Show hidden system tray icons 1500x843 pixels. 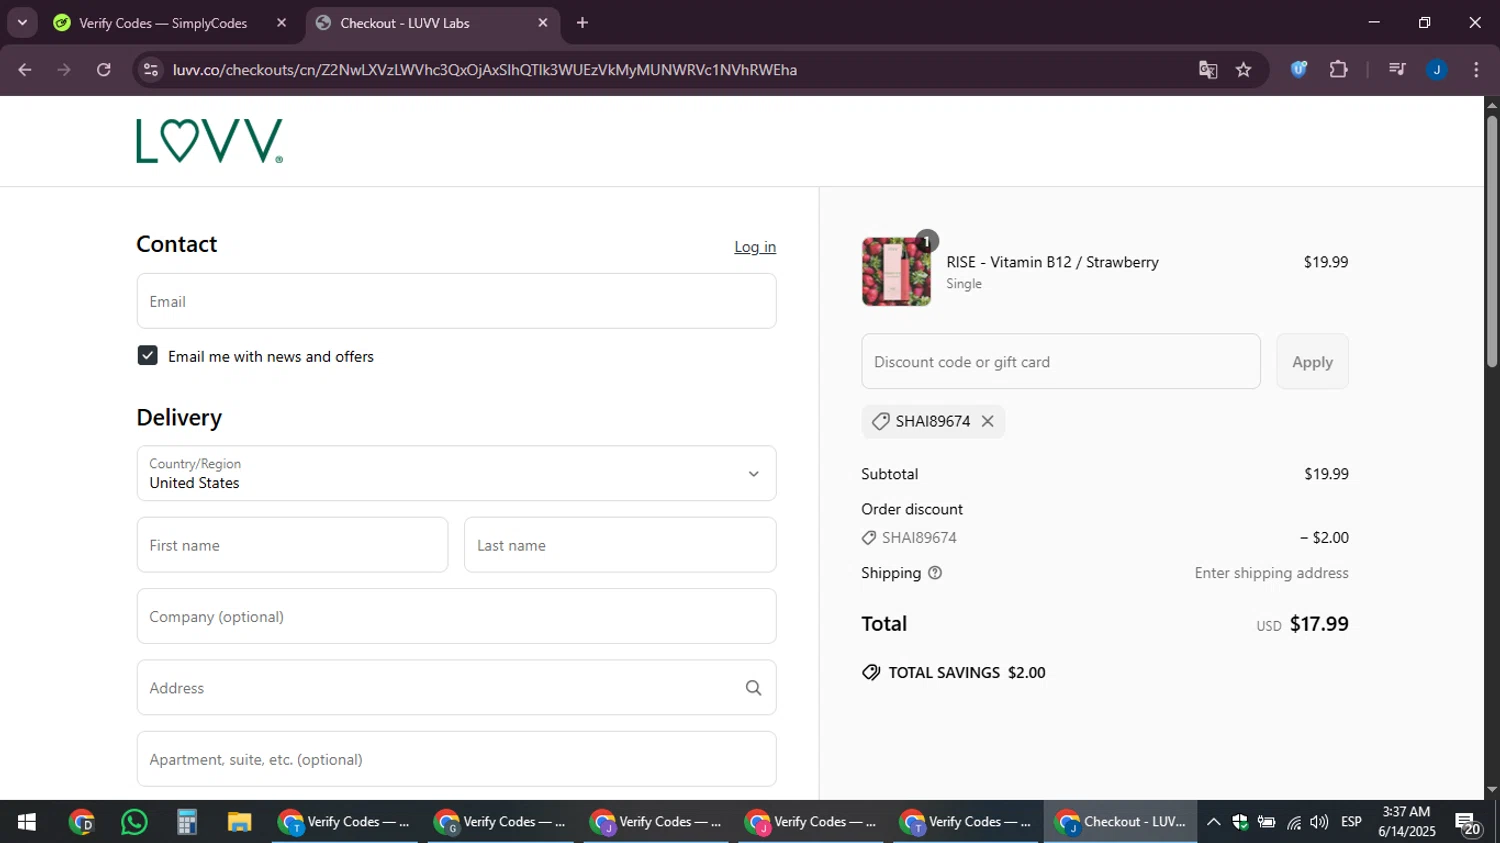pyautogui.click(x=1213, y=822)
